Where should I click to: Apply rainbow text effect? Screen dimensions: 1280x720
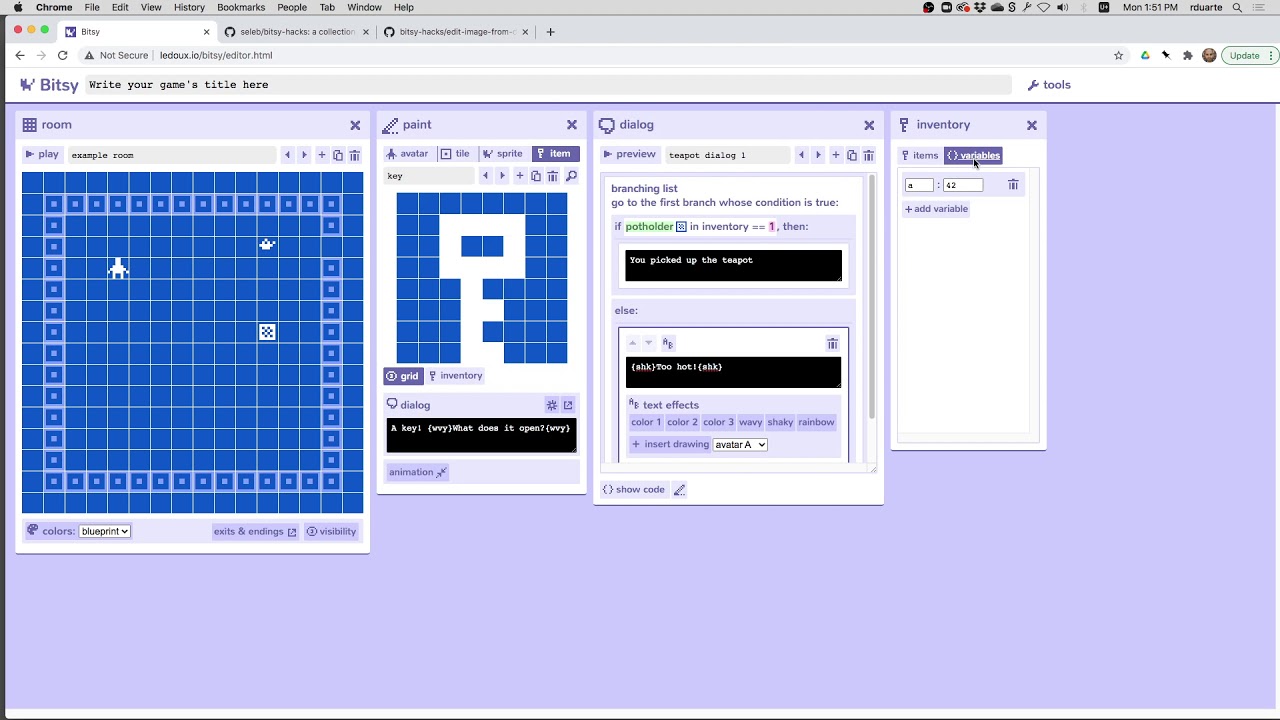click(x=816, y=422)
